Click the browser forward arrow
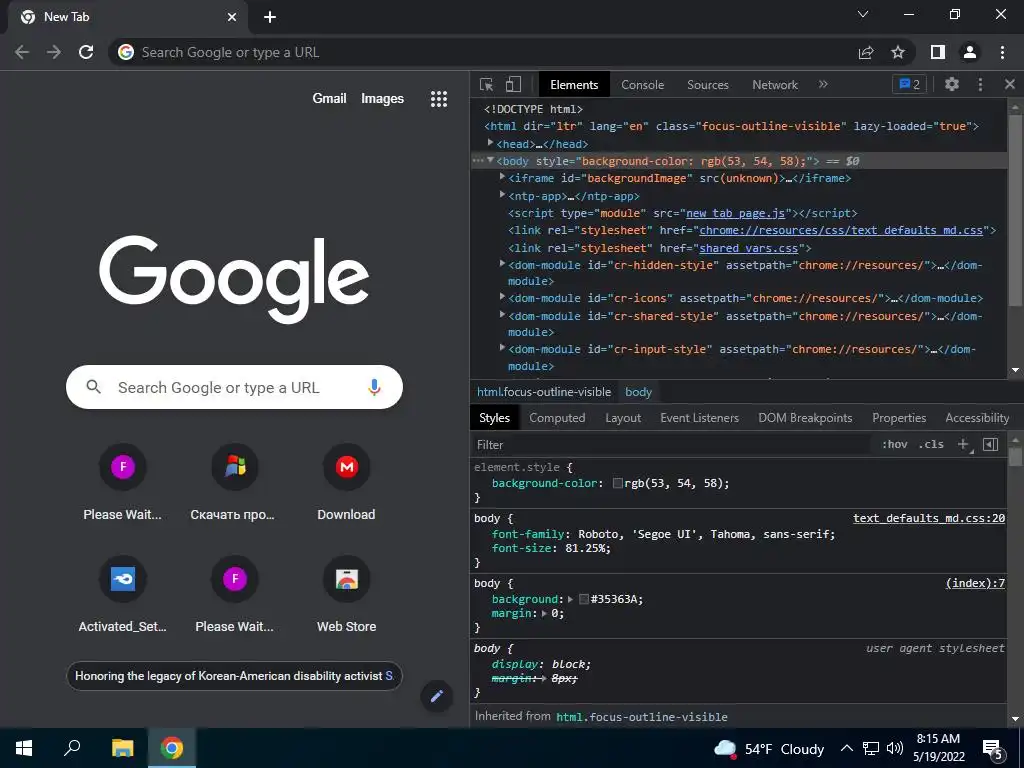The image size is (1024, 768). (54, 52)
